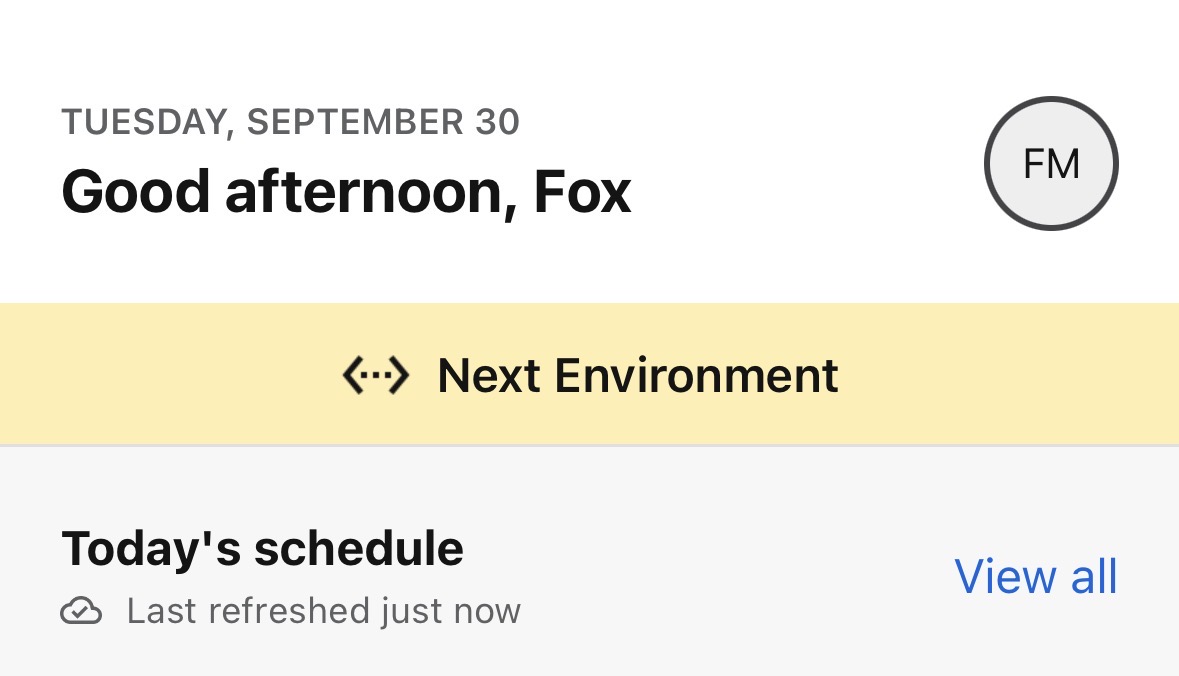This screenshot has width=1179, height=676.
Task: Click the environment code-brackets icon
Action: pos(375,376)
